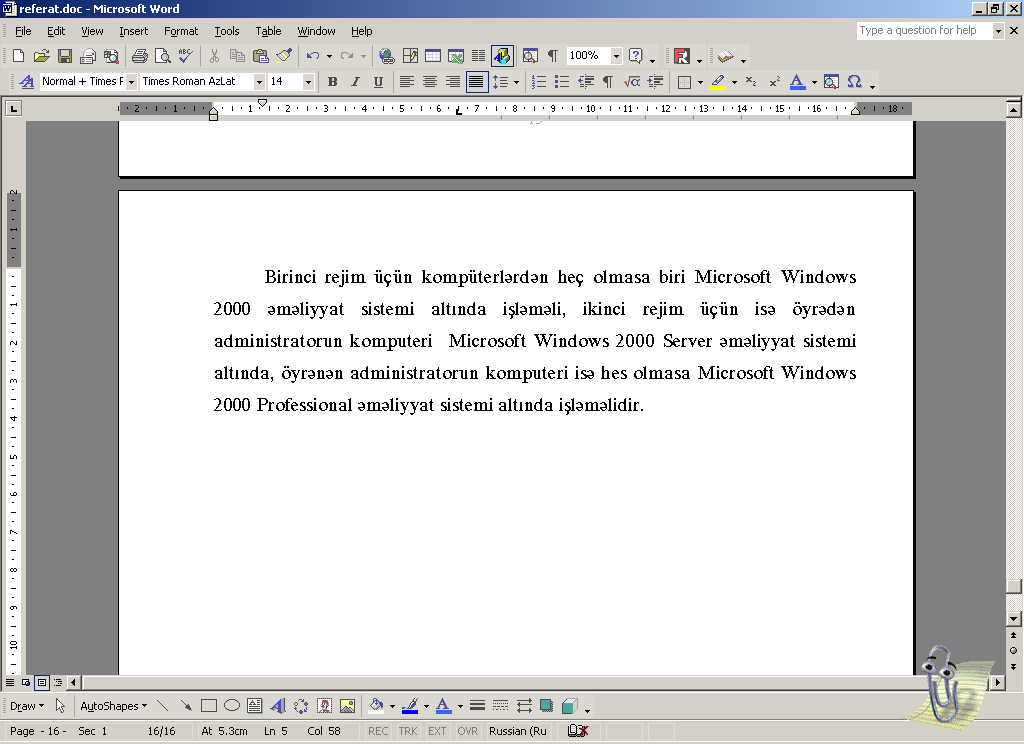Print the document with printer icon
Screen dimensions: 1024x744
tap(139, 56)
